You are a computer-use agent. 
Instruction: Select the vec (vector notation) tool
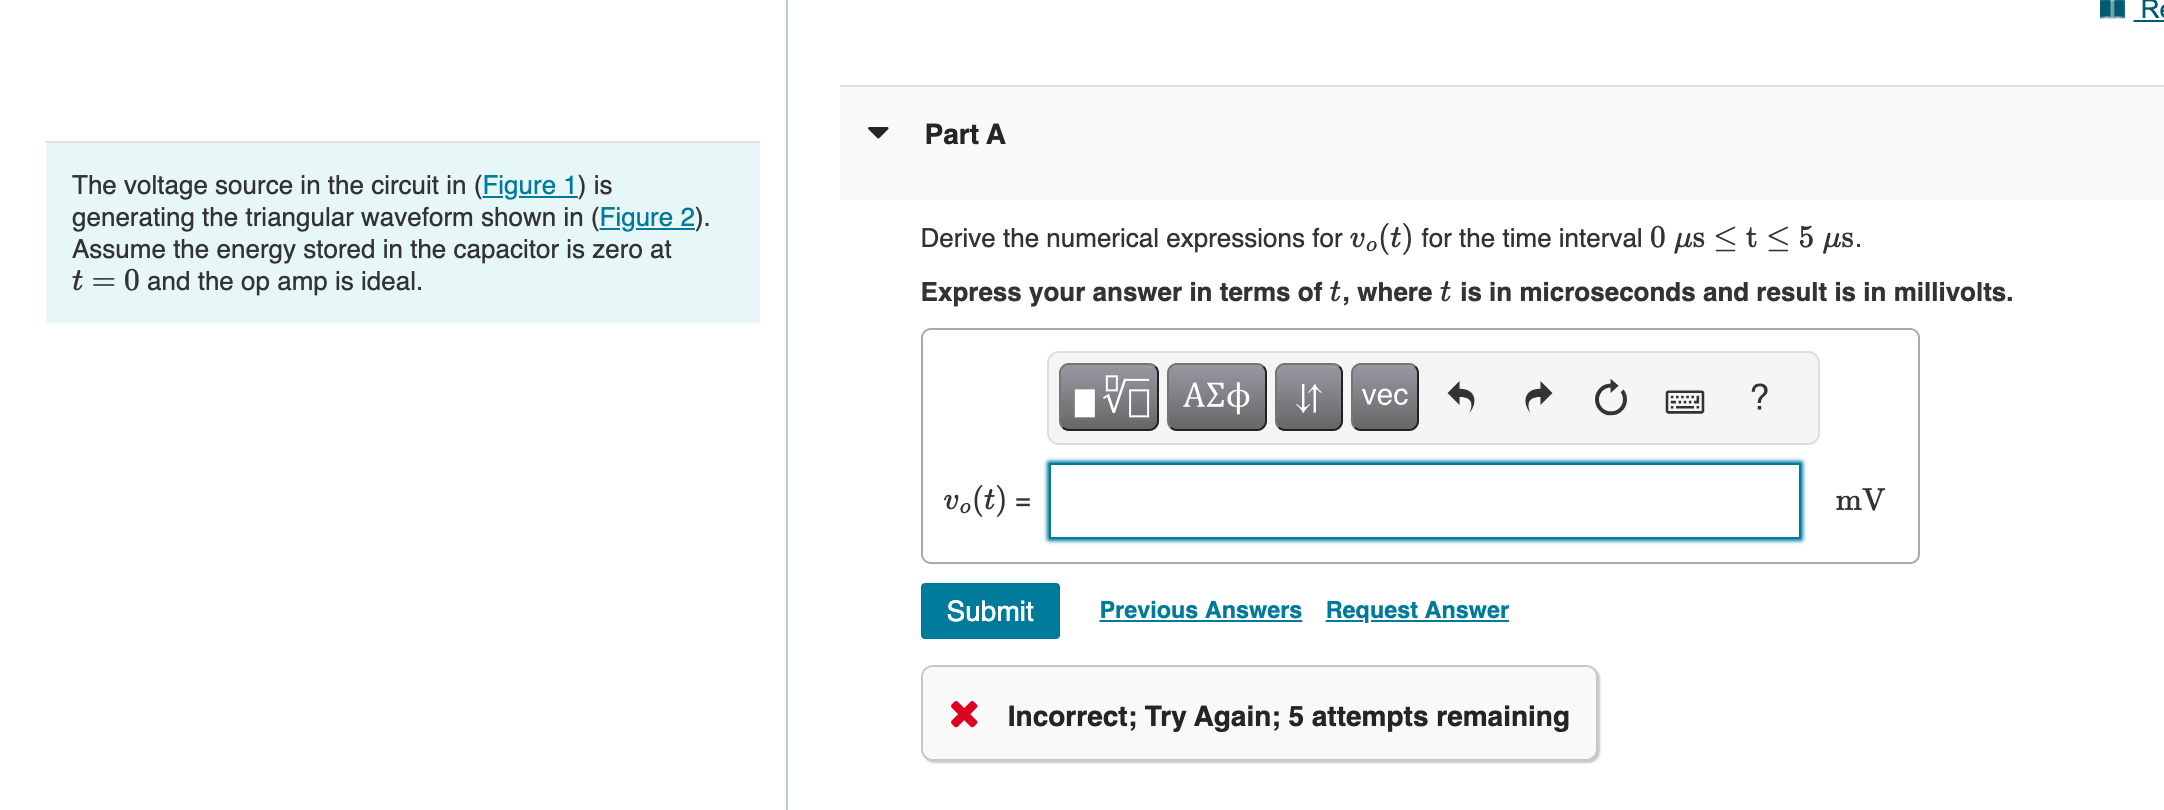tap(1384, 396)
